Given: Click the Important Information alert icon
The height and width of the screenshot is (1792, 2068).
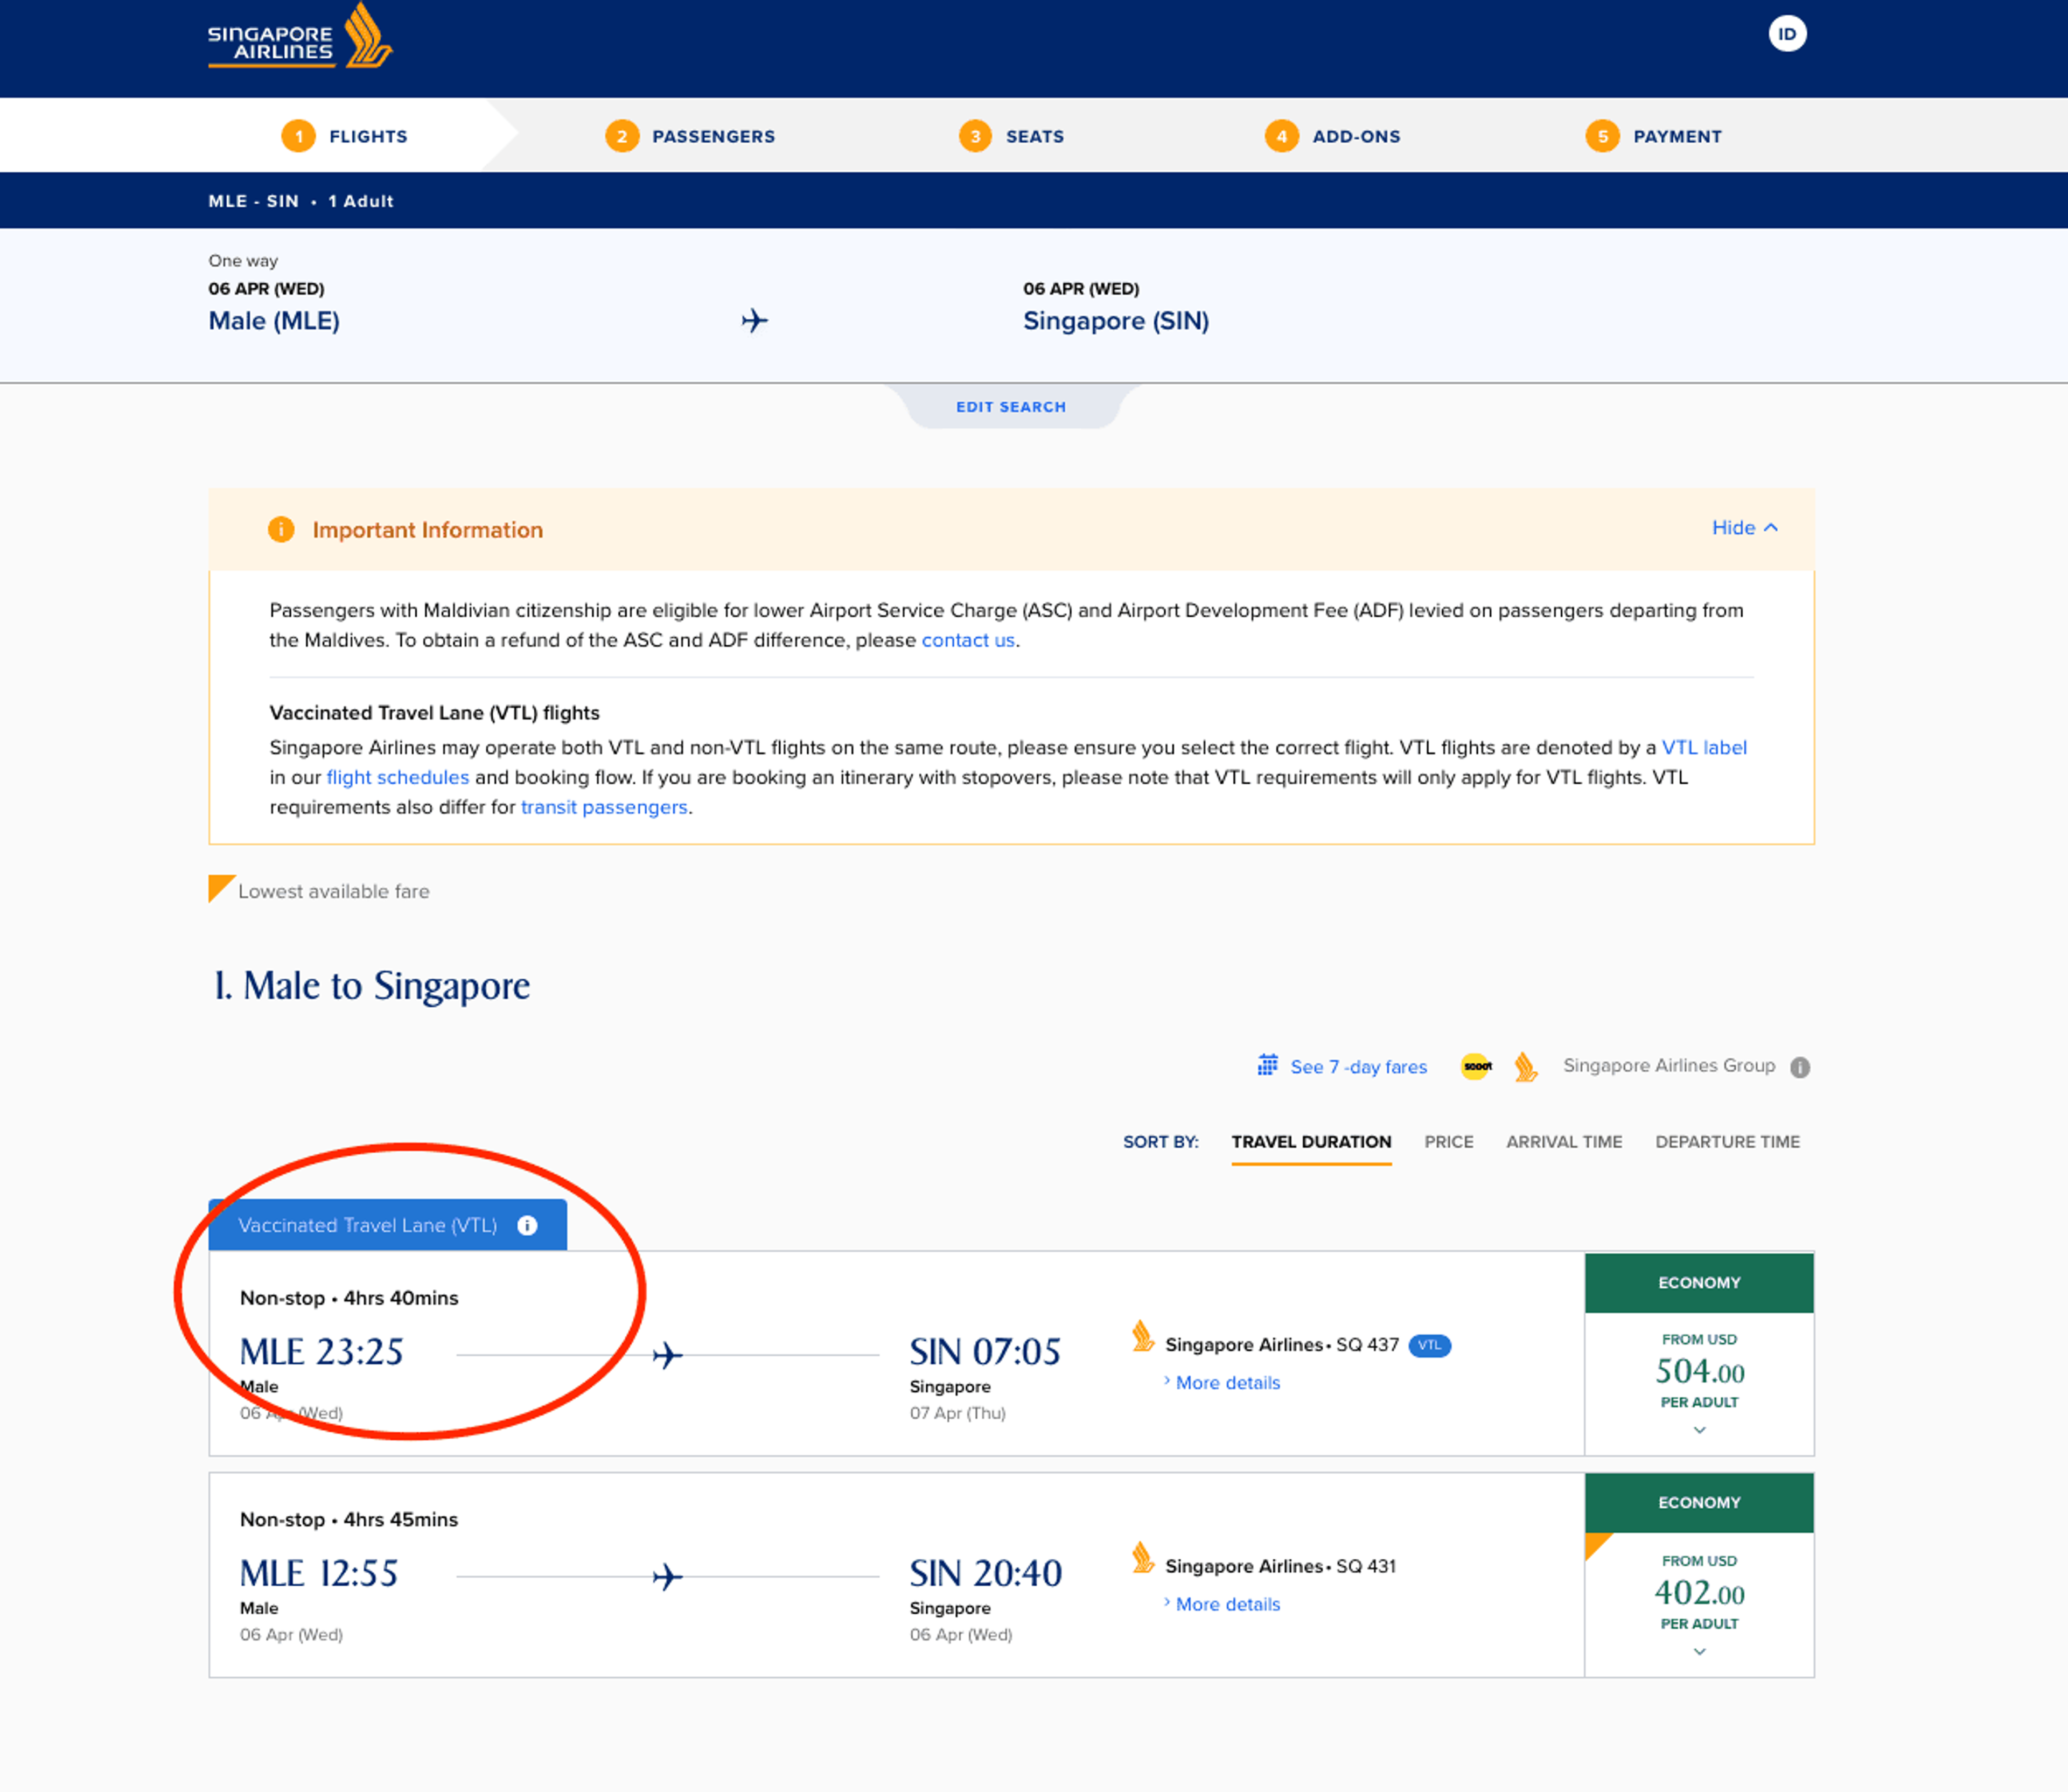Looking at the screenshot, I should tap(281, 529).
